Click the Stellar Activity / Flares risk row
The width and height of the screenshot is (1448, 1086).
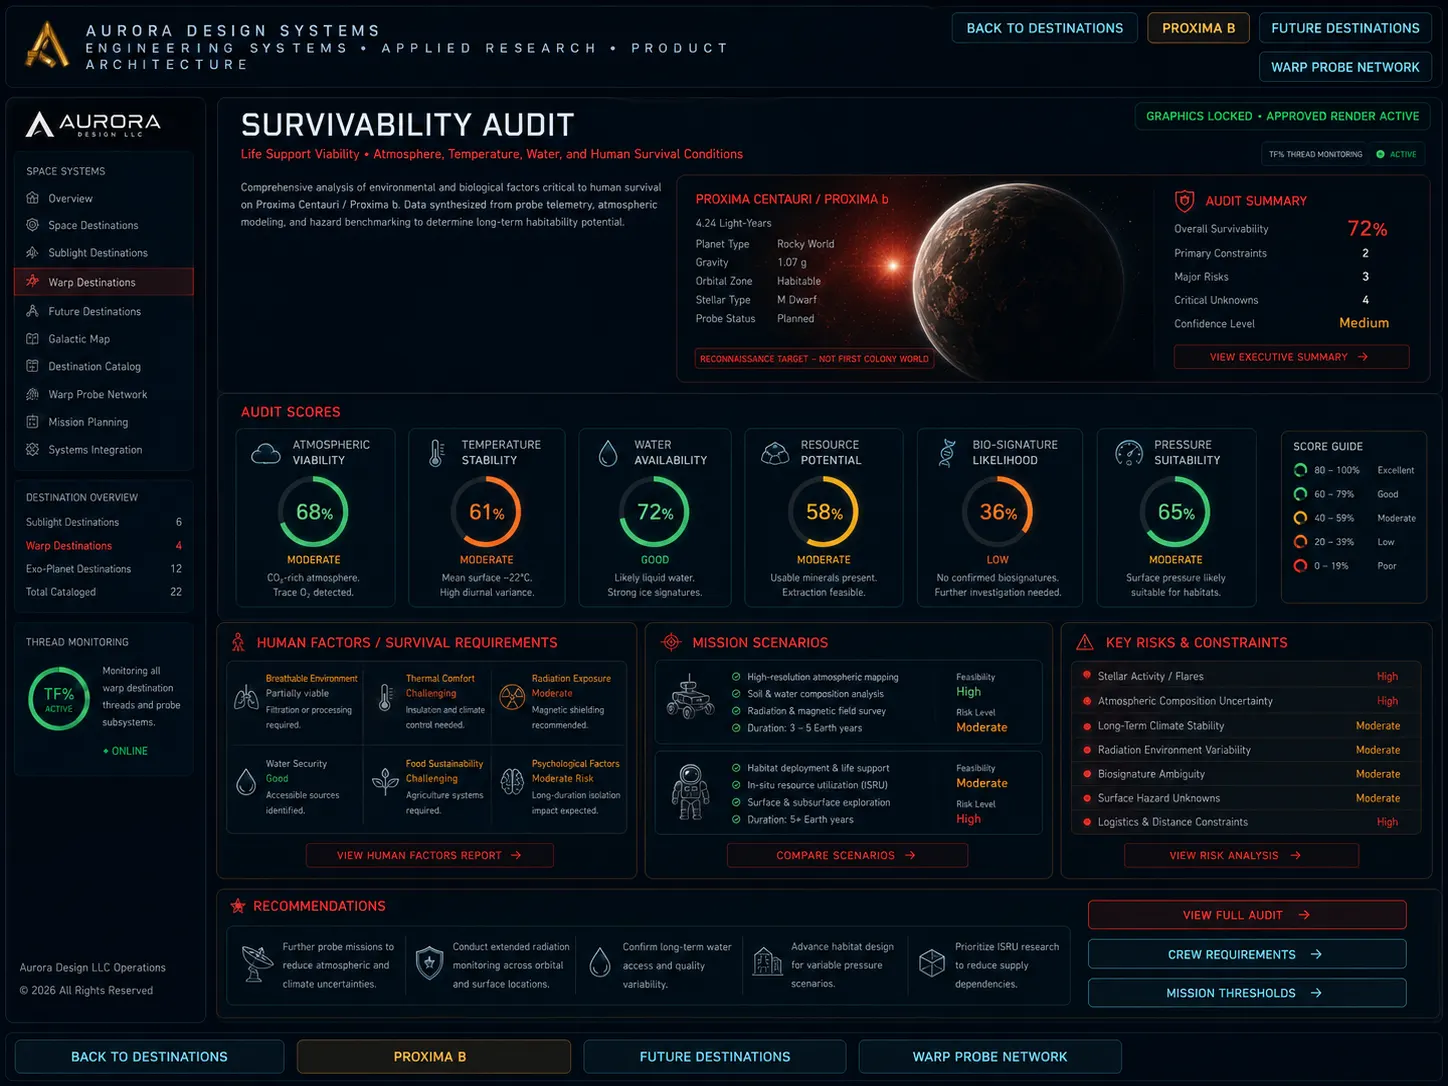[x=1246, y=677]
